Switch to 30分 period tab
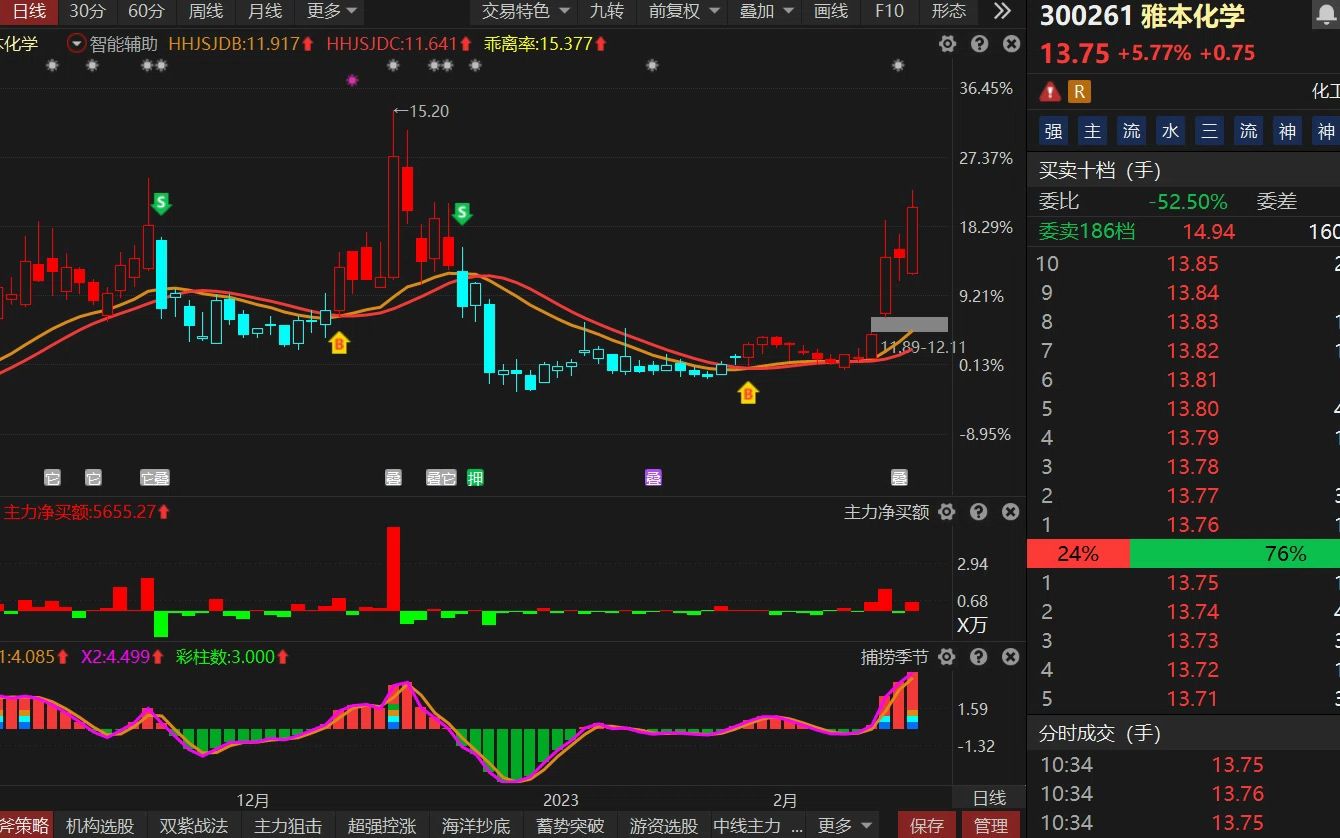The image size is (1340, 838). tap(87, 11)
